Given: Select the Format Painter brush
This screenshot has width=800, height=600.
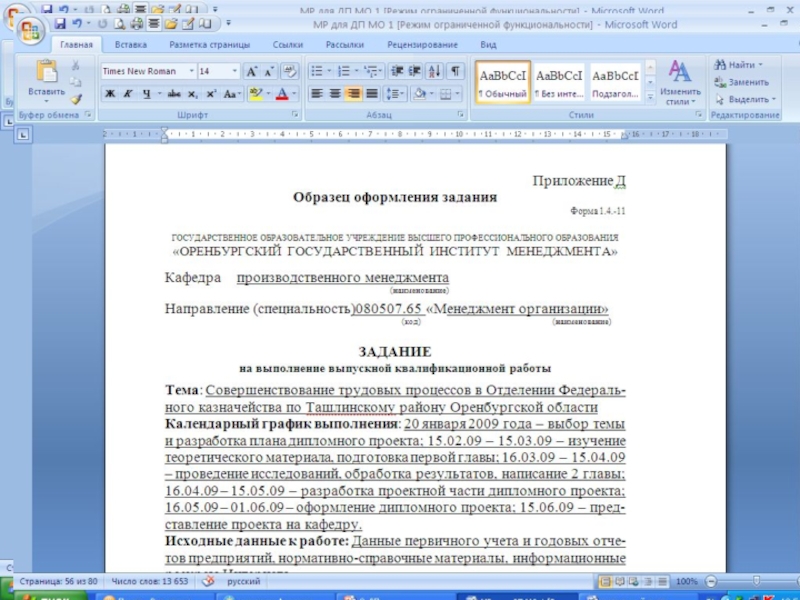Looking at the screenshot, I should (x=76, y=99).
